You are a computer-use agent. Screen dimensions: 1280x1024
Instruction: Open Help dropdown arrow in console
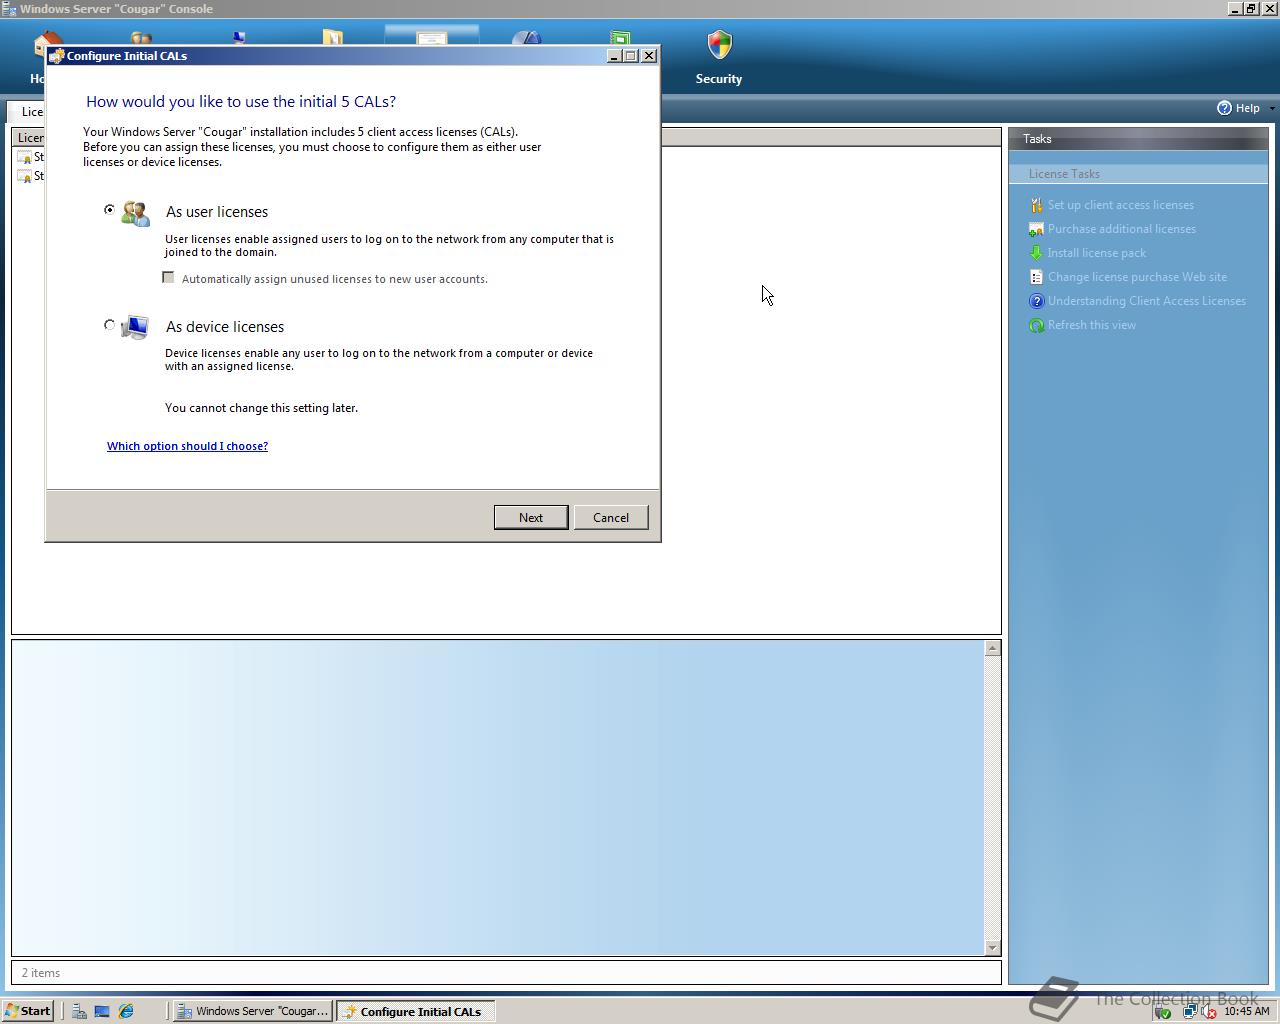pos(1271,108)
